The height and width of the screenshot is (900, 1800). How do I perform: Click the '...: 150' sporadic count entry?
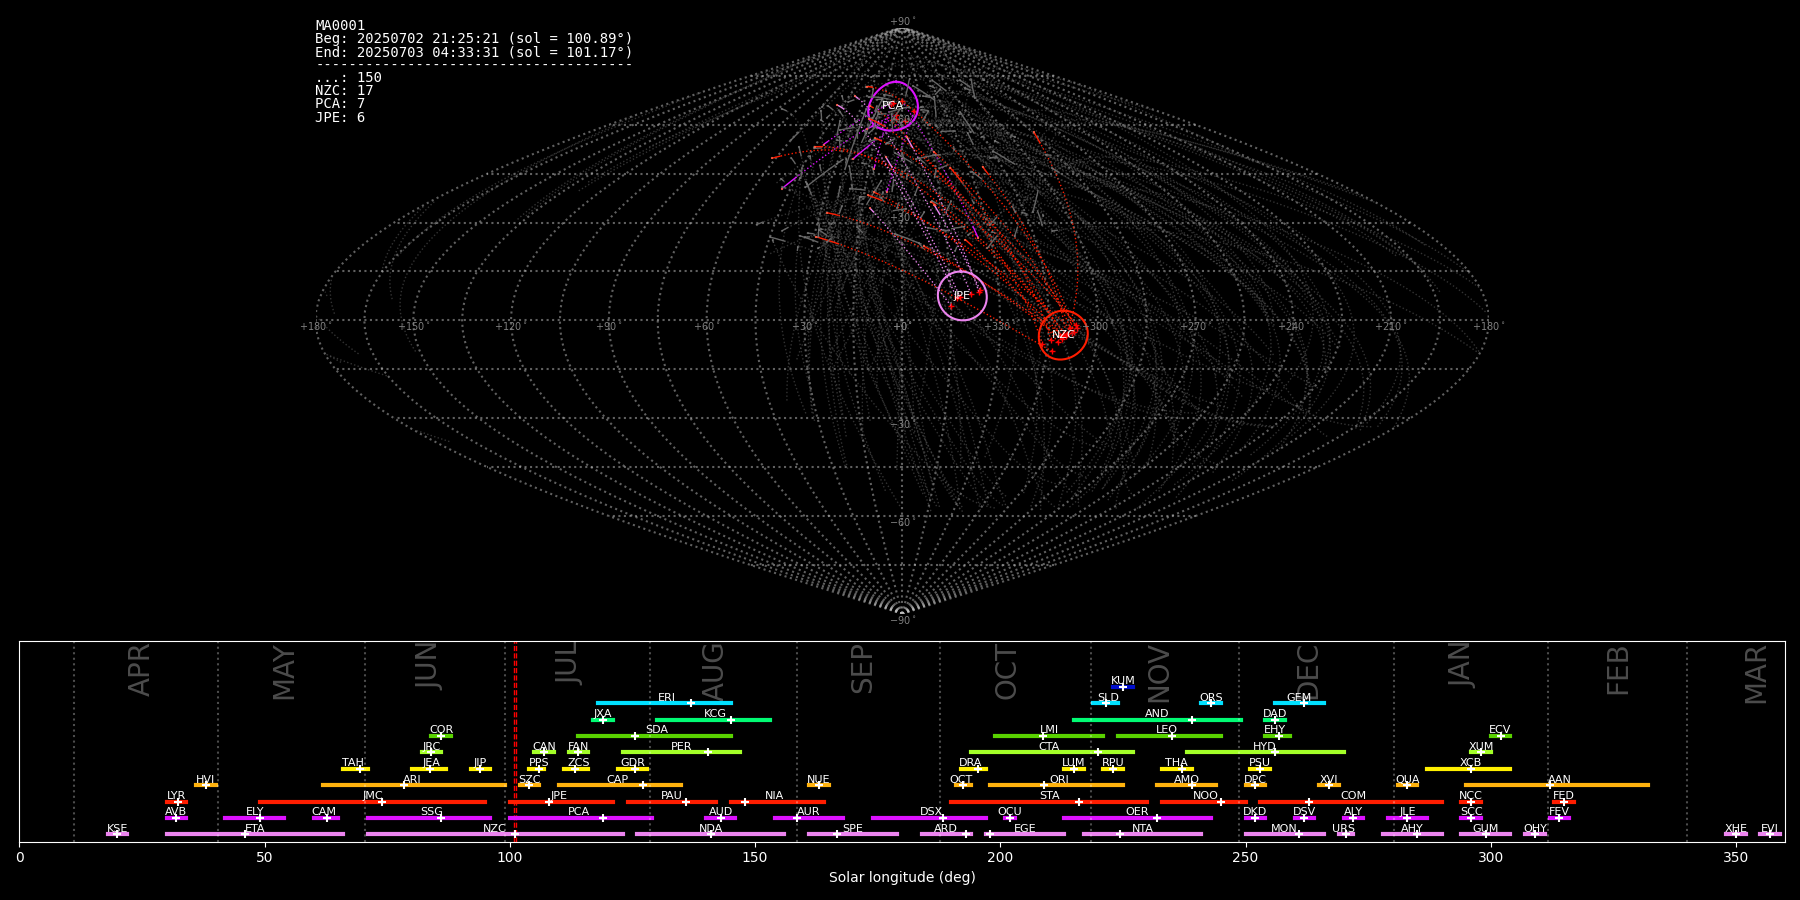pos(348,78)
